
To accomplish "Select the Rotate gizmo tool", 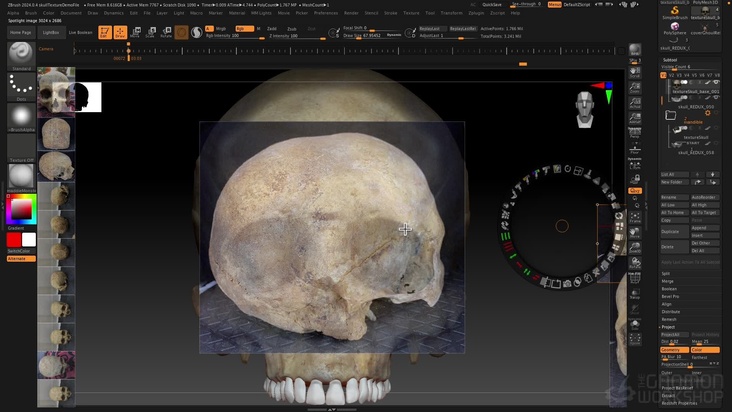I will (x=166, y=32).
